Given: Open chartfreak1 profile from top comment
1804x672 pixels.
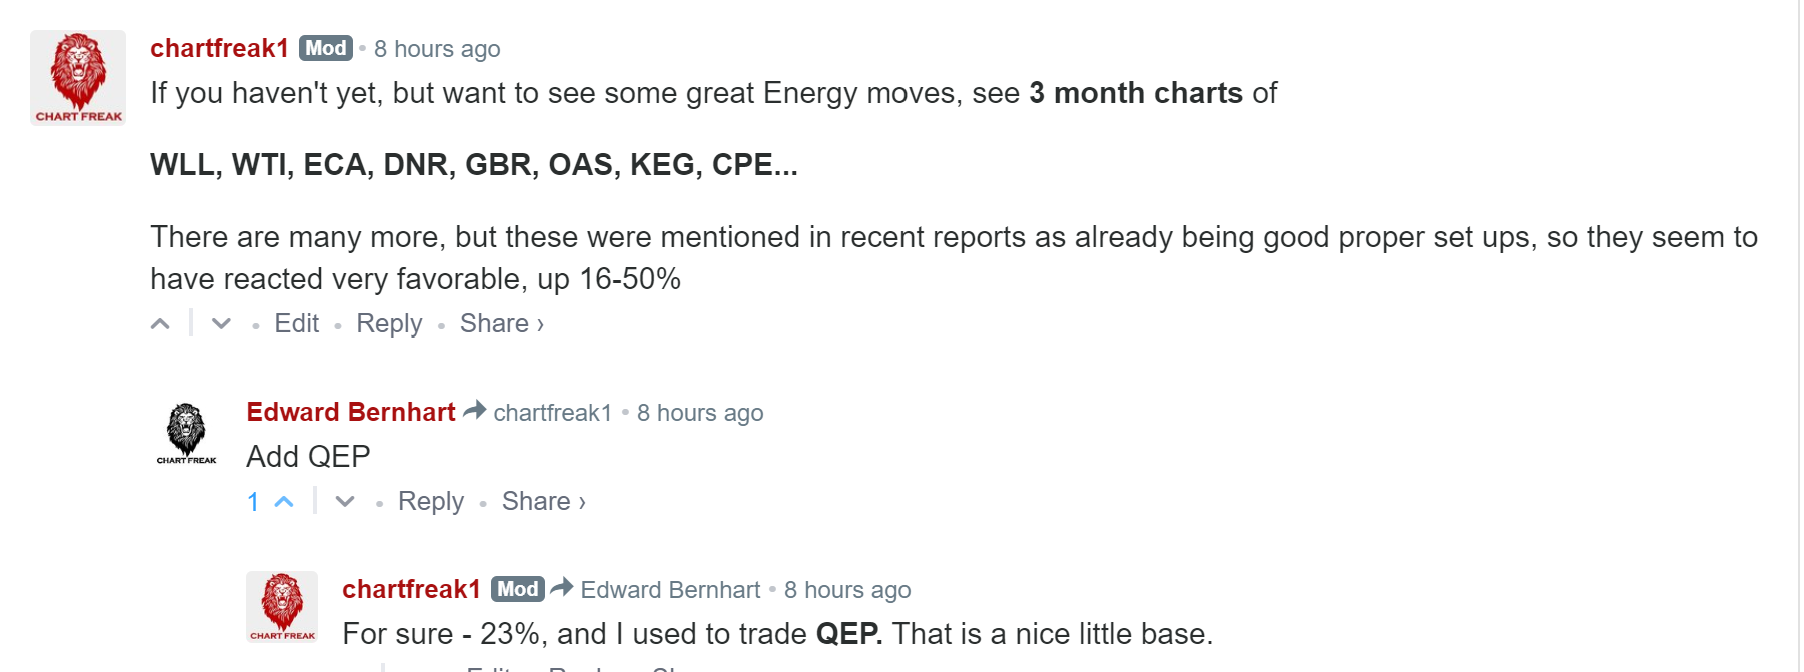Looking at the screenshot, I should pos(219,48).
